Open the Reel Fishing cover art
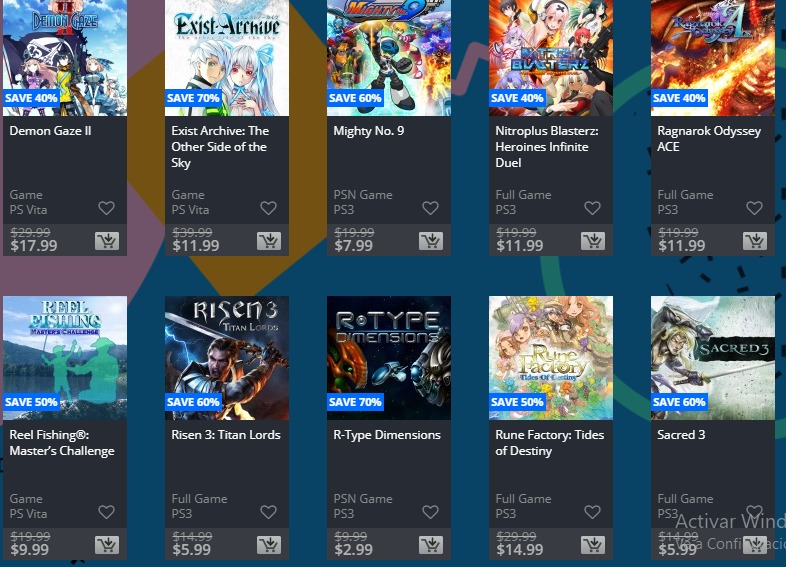786x567 pixels. [x=65, y=358]
